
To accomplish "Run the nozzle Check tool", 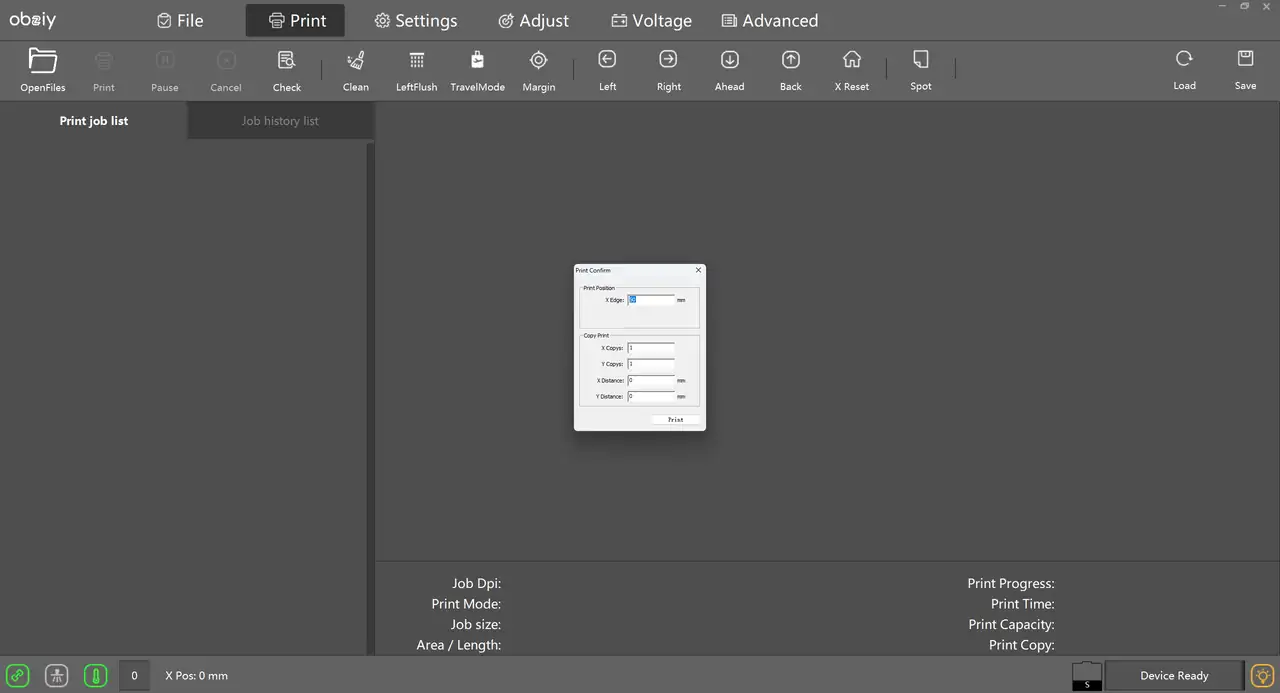I will pos(287,60).
